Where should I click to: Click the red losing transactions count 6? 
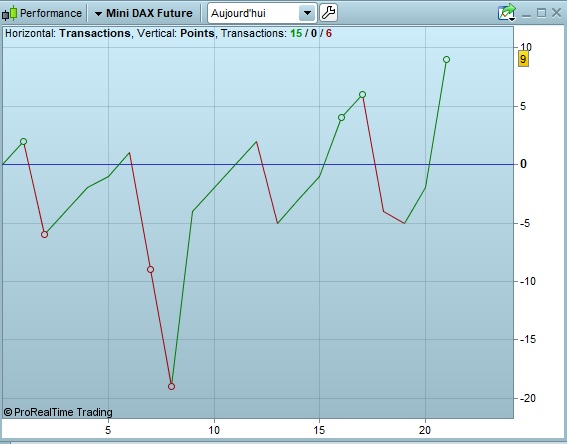[x=328, y=33]
